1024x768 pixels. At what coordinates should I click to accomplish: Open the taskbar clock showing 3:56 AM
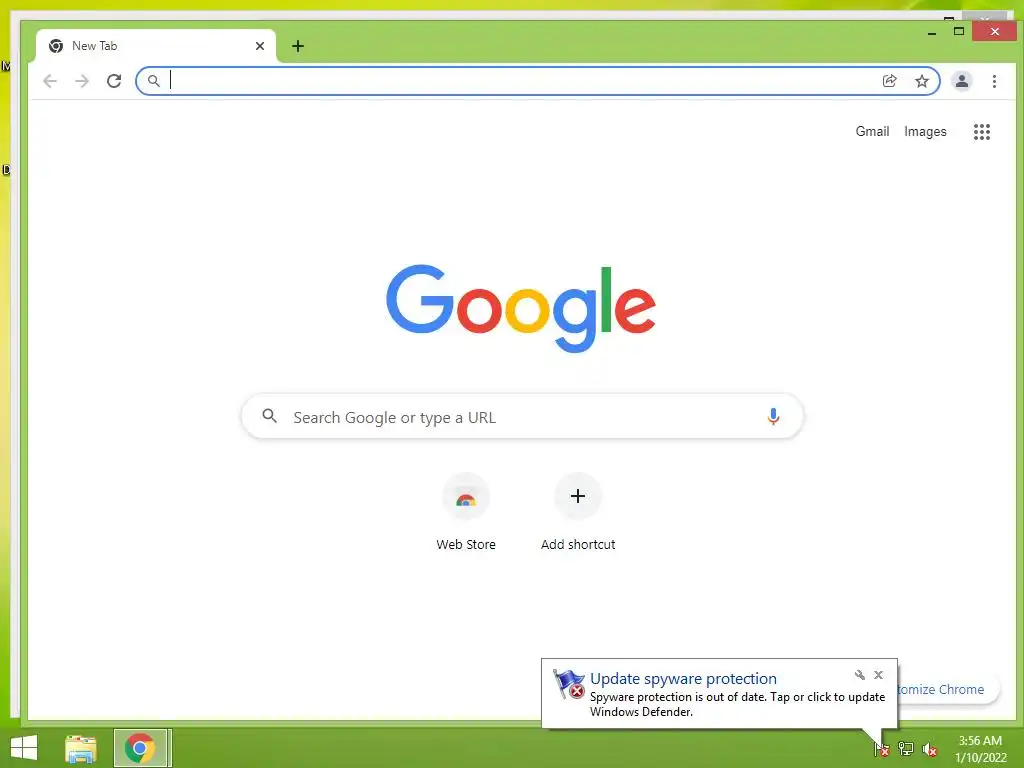(x=980, y=749)
